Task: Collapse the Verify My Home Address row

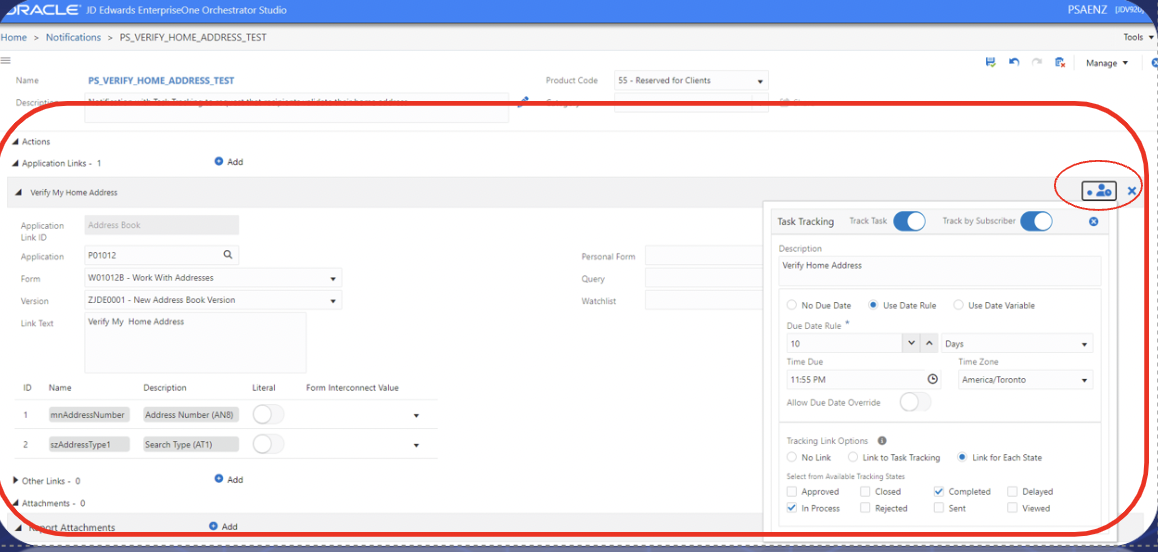Action: 18,192
